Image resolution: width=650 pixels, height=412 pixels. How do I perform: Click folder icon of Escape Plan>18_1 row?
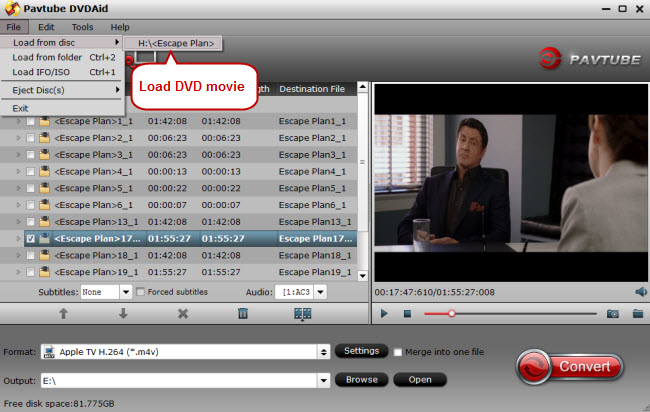click(44, 255)
